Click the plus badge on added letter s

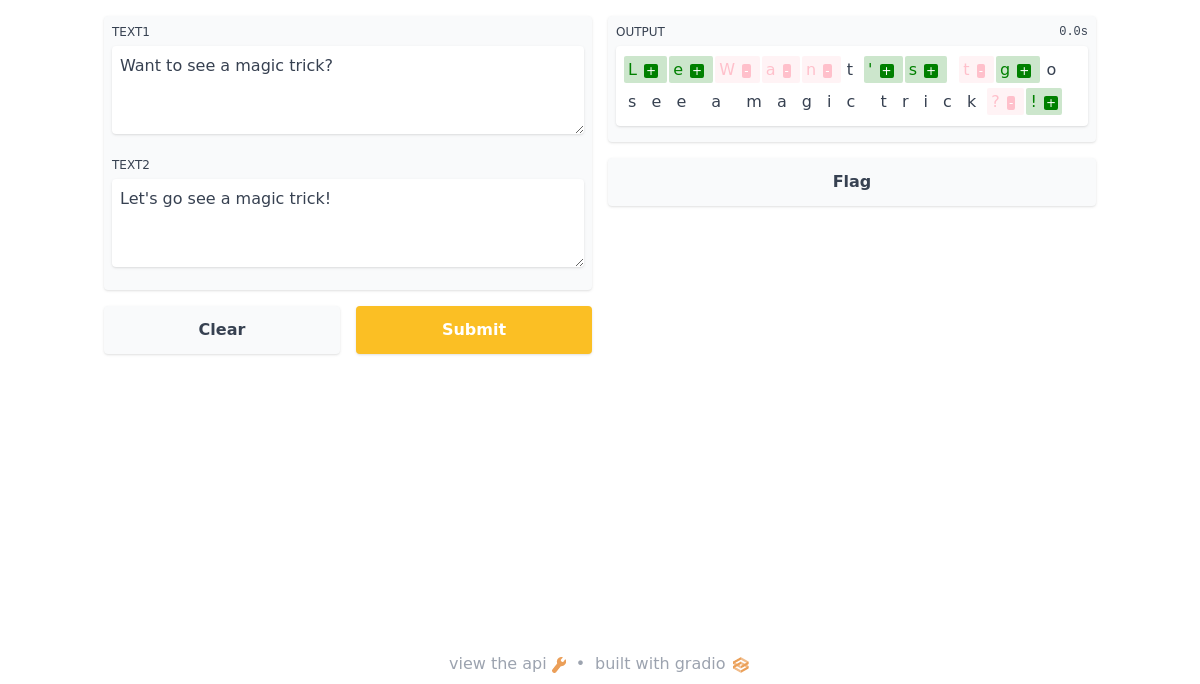coord(931,71)
